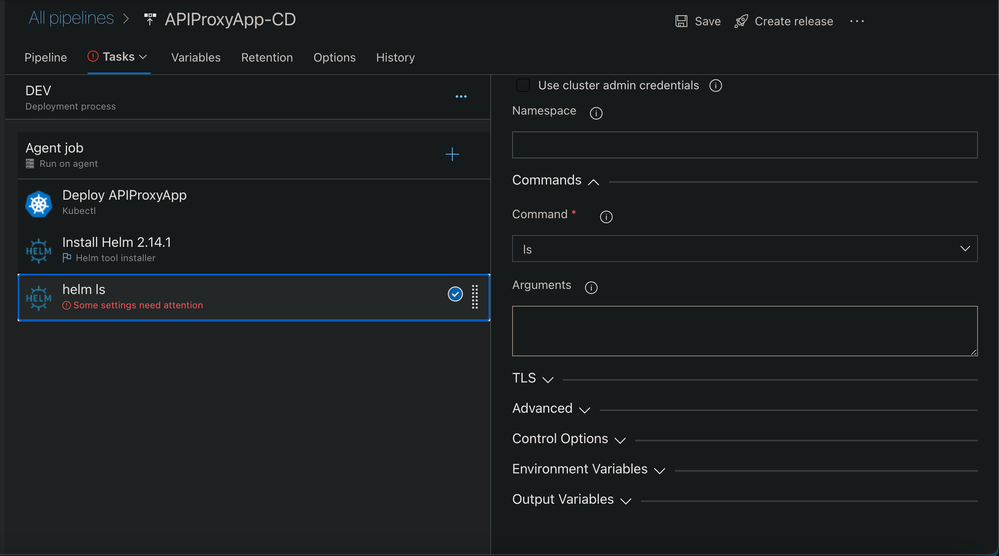The height and width of the screenshot is (556, 999).
Task: Open the top-right more actions ellipsis
Action: click(x=857, y=21)
